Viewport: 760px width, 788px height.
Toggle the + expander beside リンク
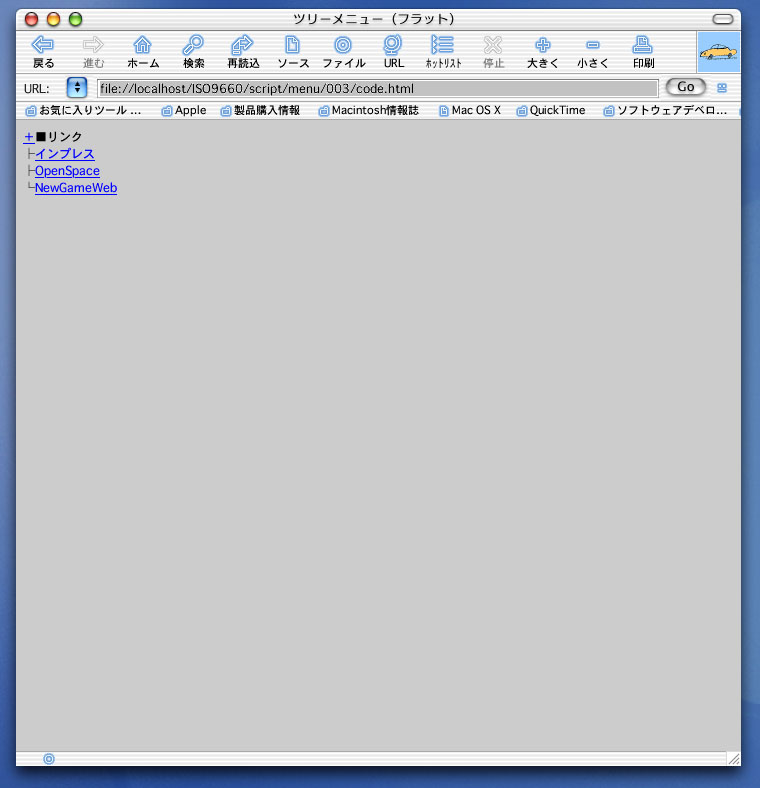pos(29,137)
